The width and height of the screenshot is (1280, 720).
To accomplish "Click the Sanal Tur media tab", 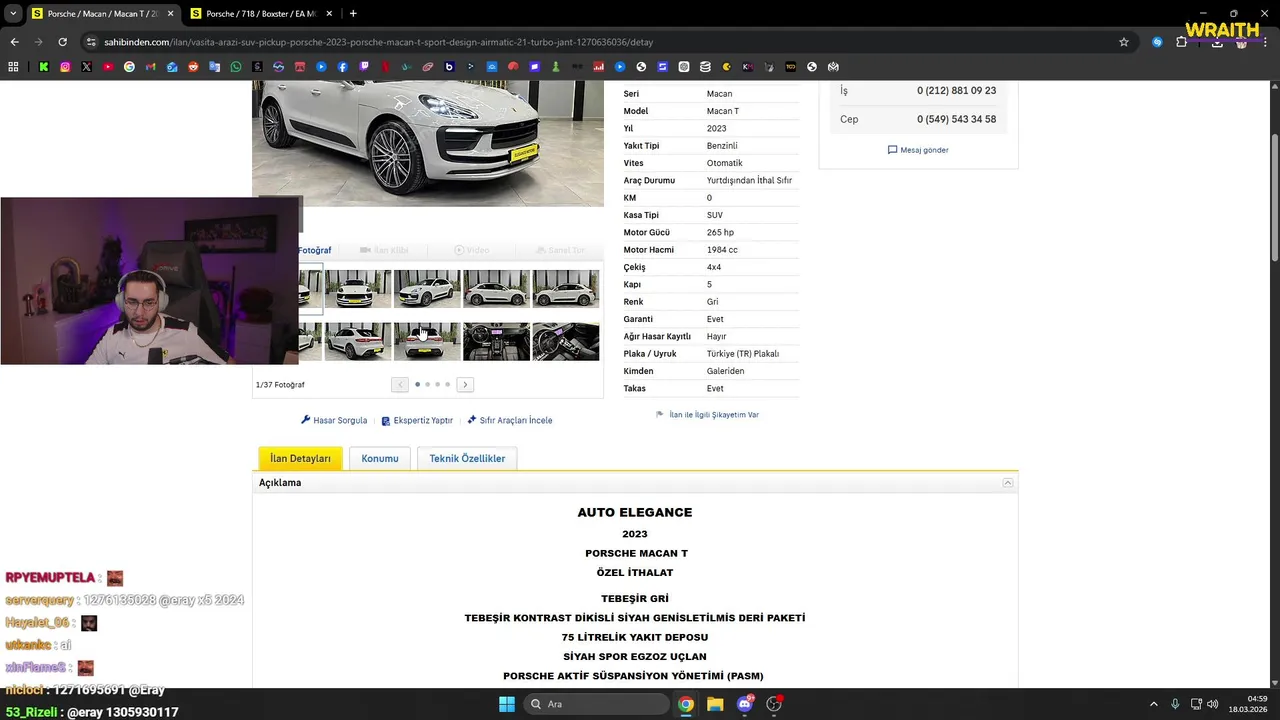I will 560,250.
